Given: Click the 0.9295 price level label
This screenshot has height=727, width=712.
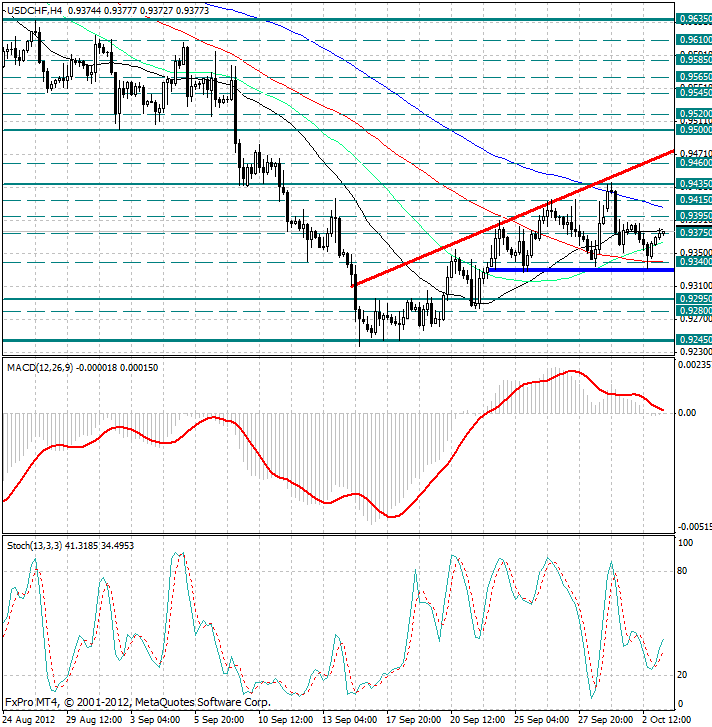Looking at the screenshot, I should [694, 299].
